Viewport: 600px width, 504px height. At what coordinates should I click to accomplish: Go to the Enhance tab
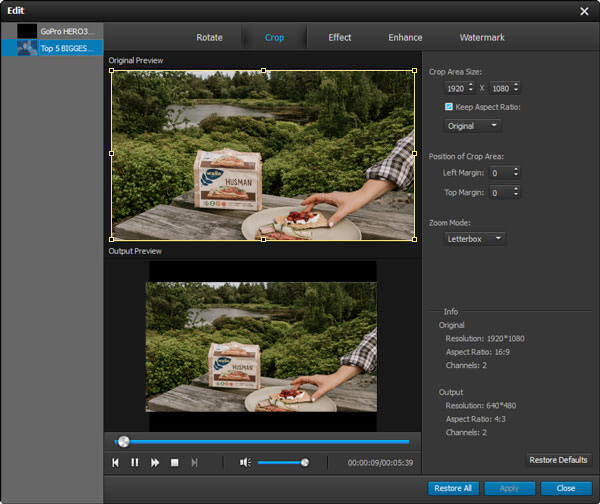[405, 38]
